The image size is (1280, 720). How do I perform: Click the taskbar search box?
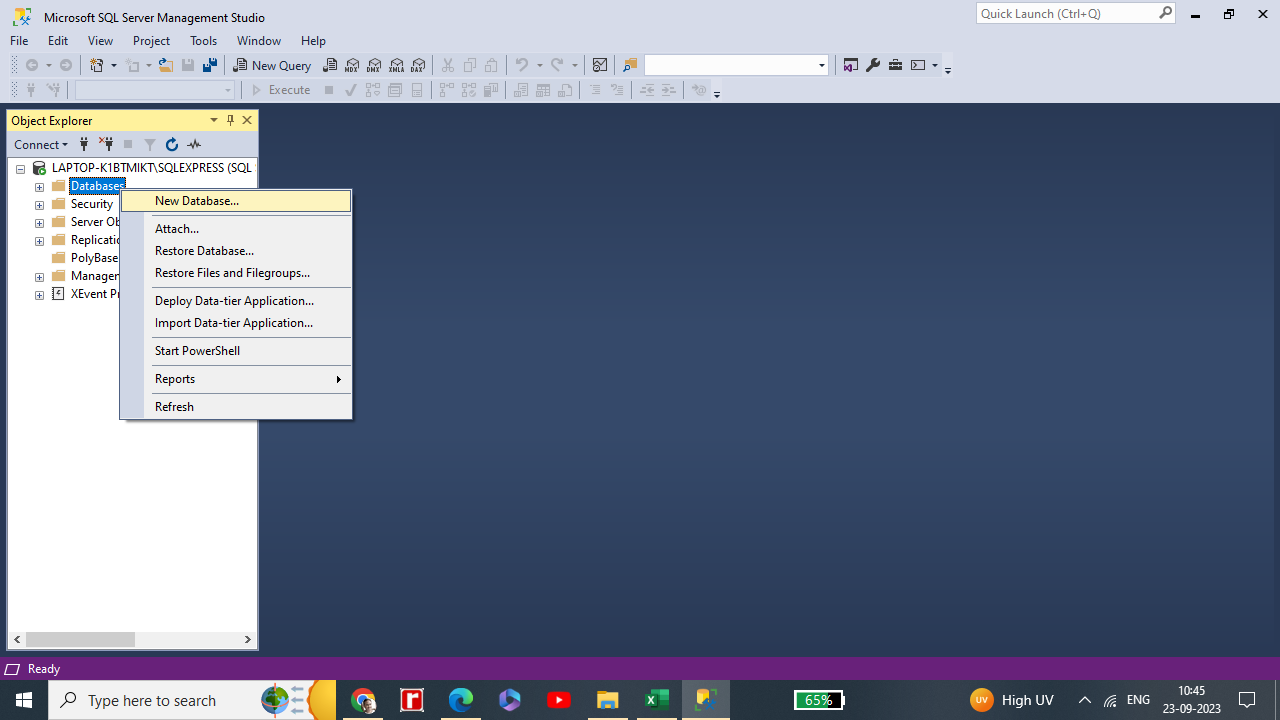(x=192, y=700)
